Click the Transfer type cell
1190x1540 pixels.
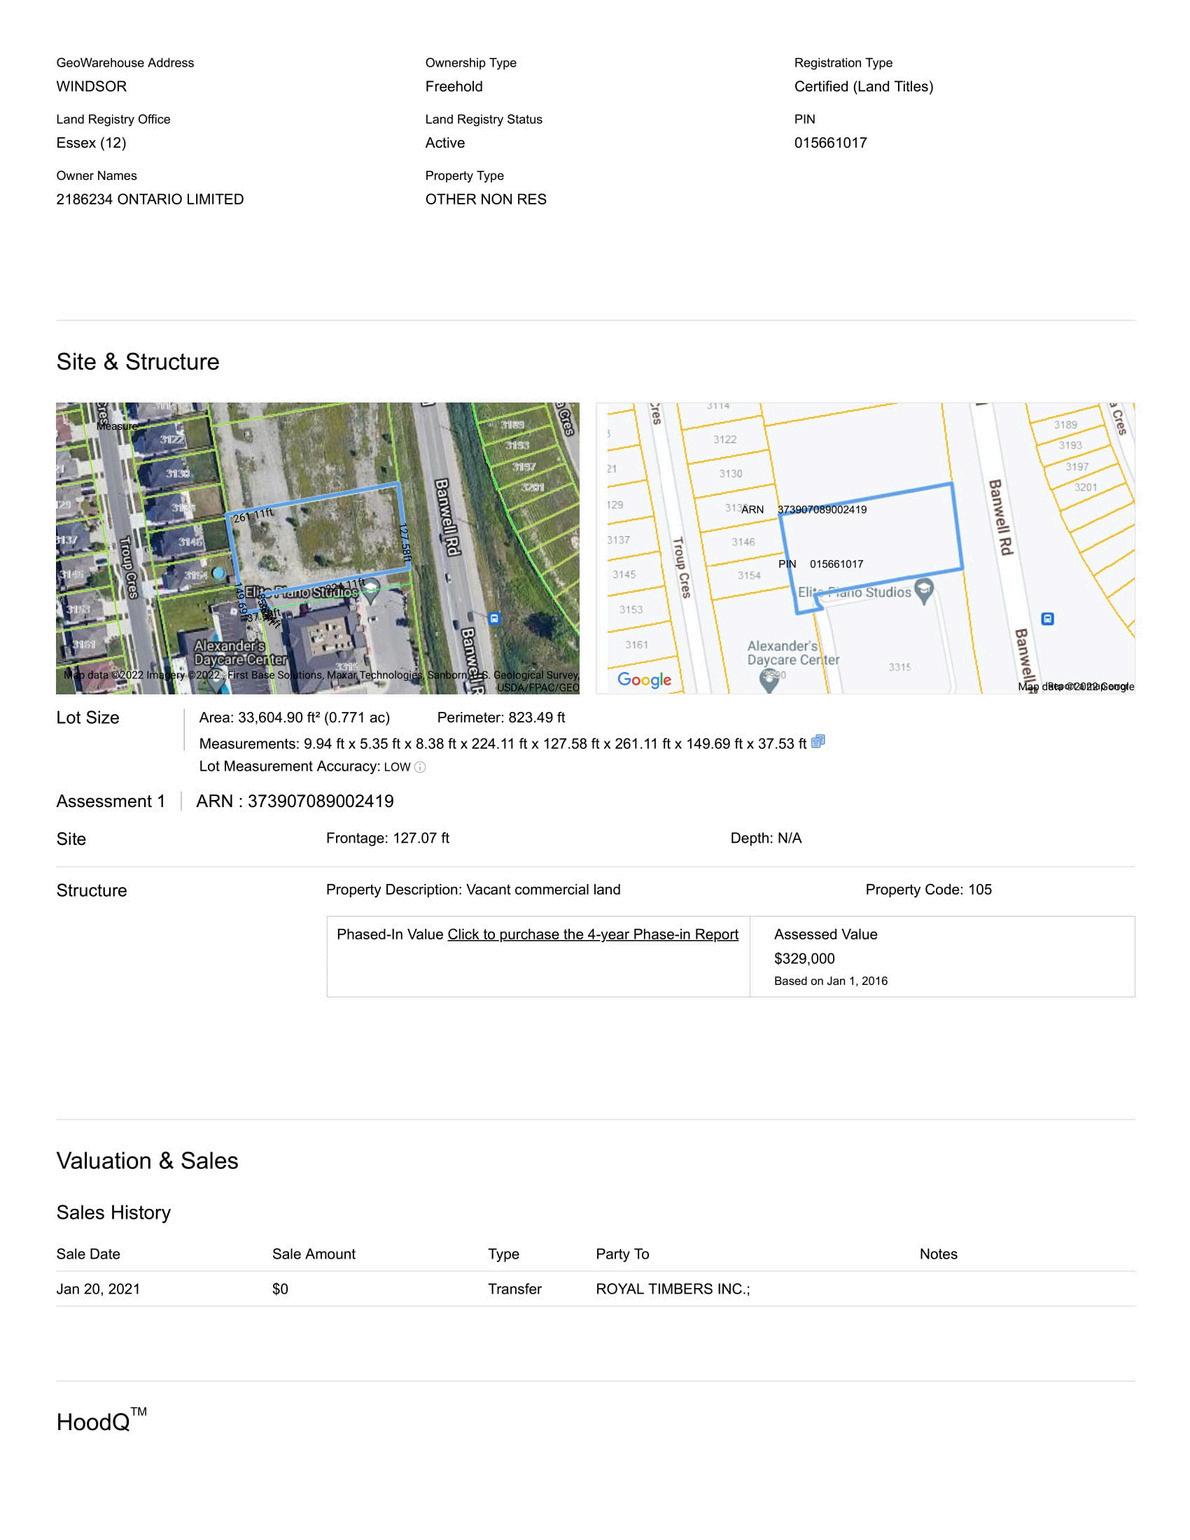[515, 1289]
